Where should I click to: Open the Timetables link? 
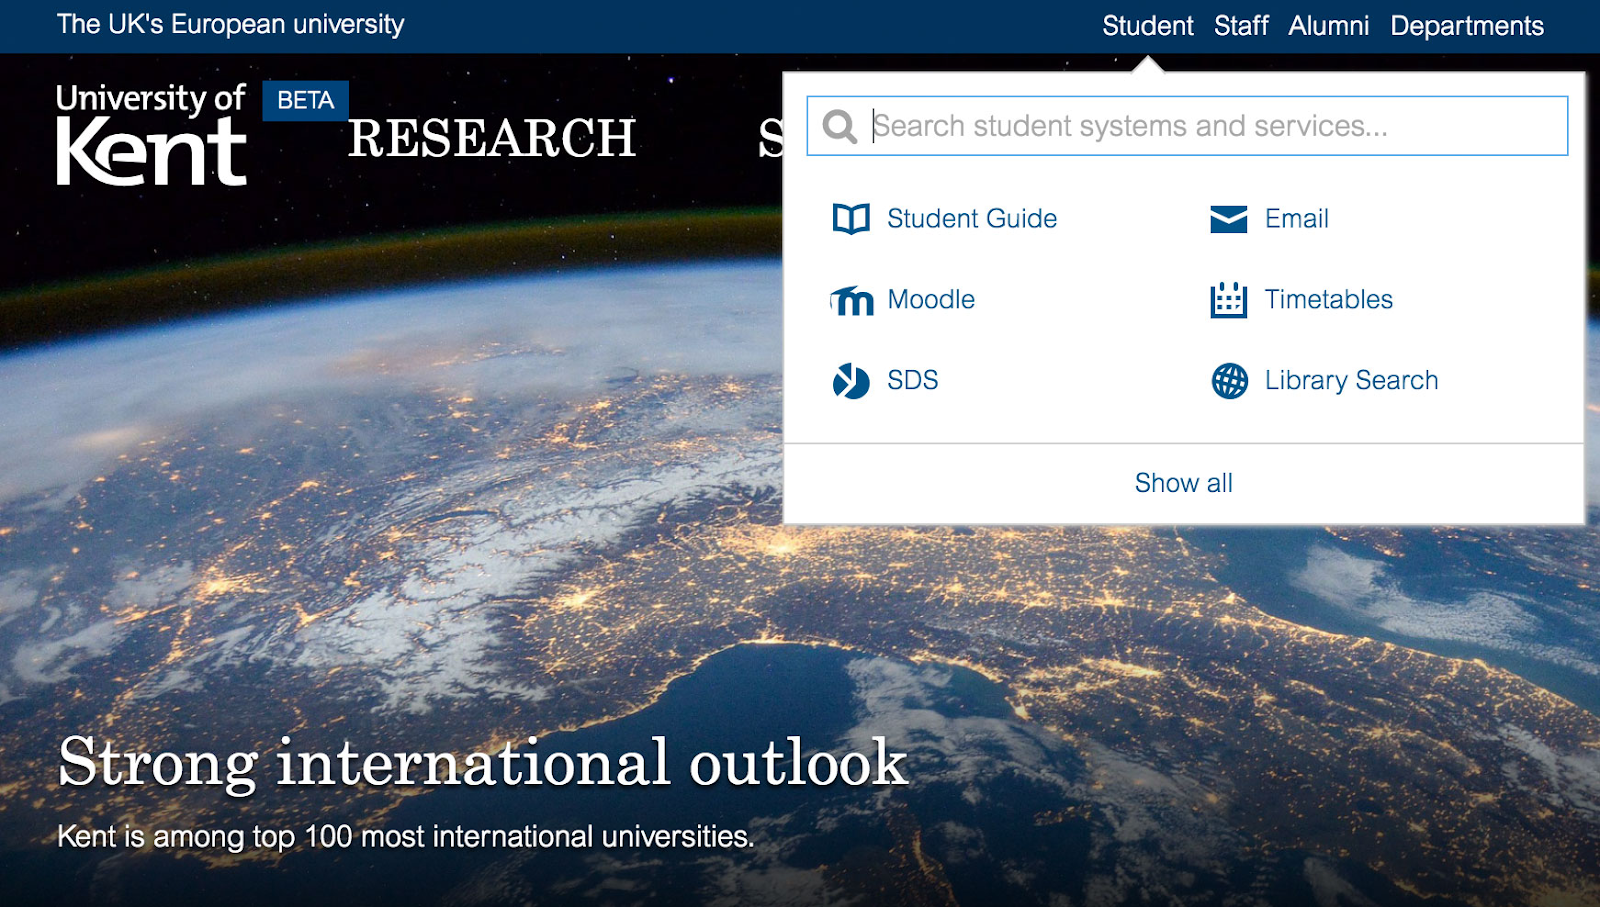click(x=1329, y=300)
